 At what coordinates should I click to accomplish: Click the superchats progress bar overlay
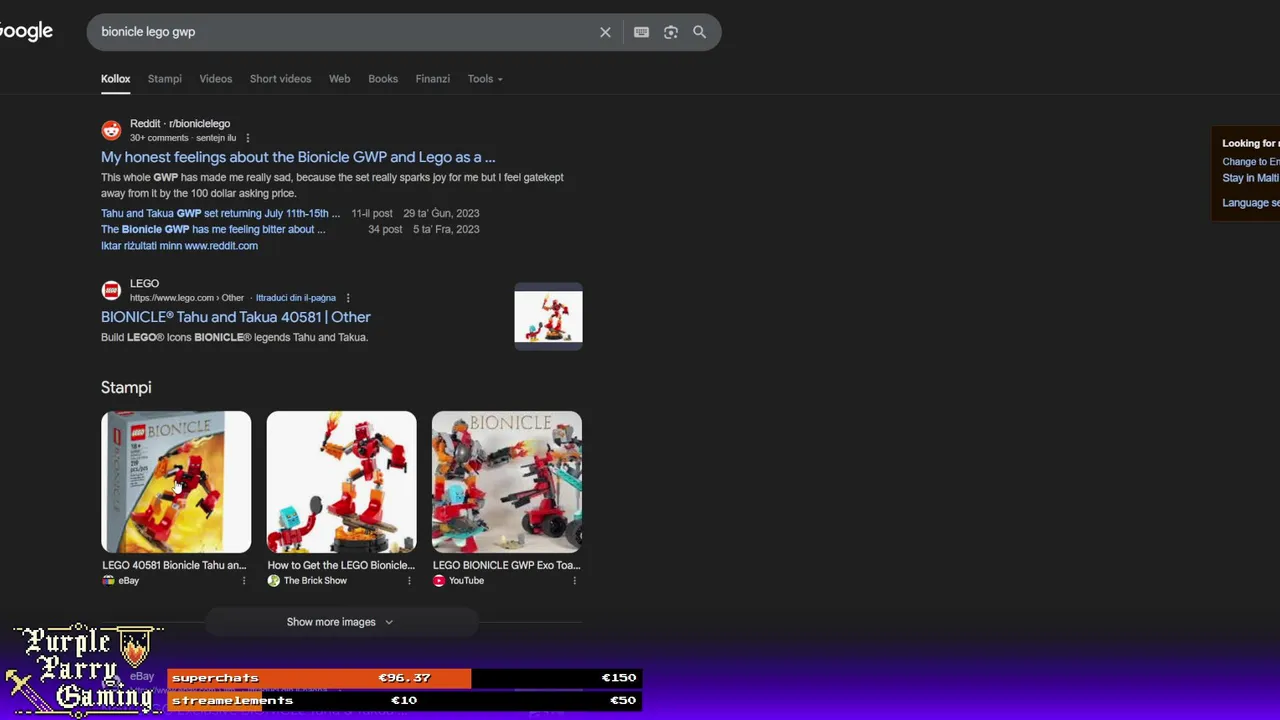[x=404, y=678]
